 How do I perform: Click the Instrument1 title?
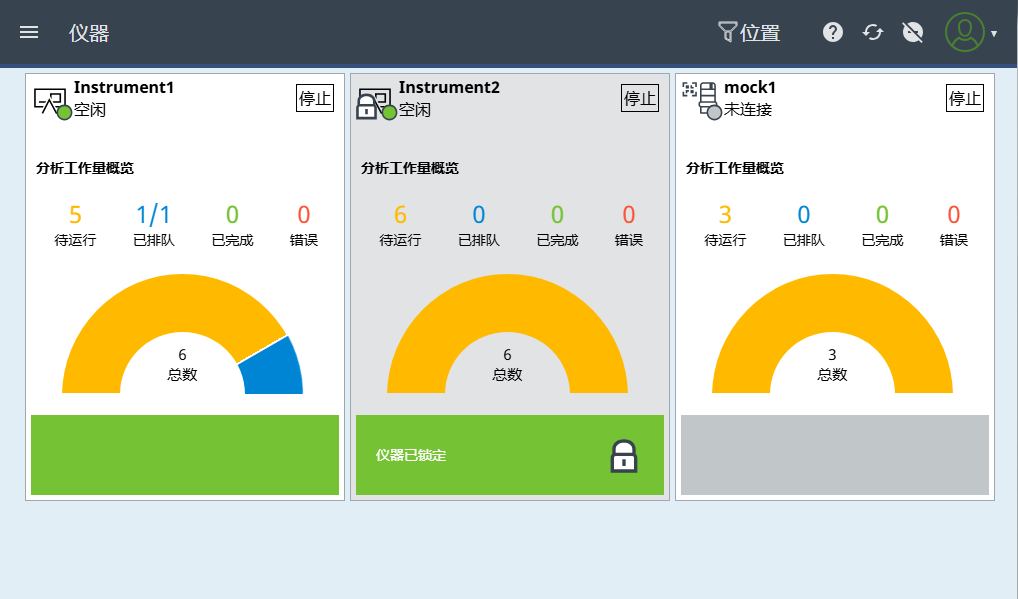(x=124, y=87)
